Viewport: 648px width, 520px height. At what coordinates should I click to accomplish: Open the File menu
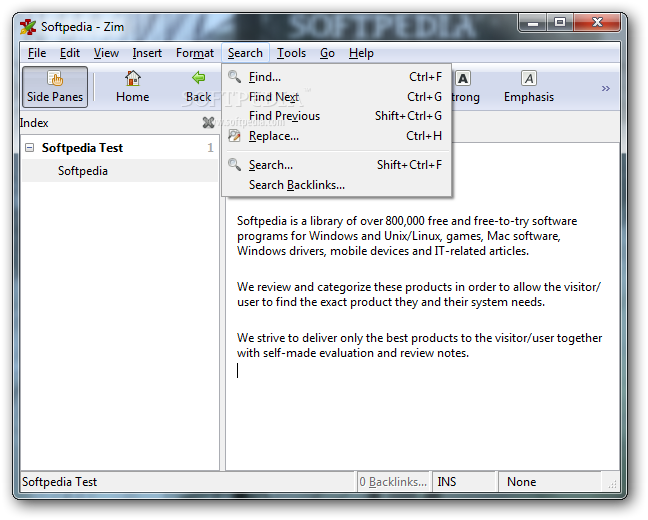pyautogui.click(x=37, y=53)
